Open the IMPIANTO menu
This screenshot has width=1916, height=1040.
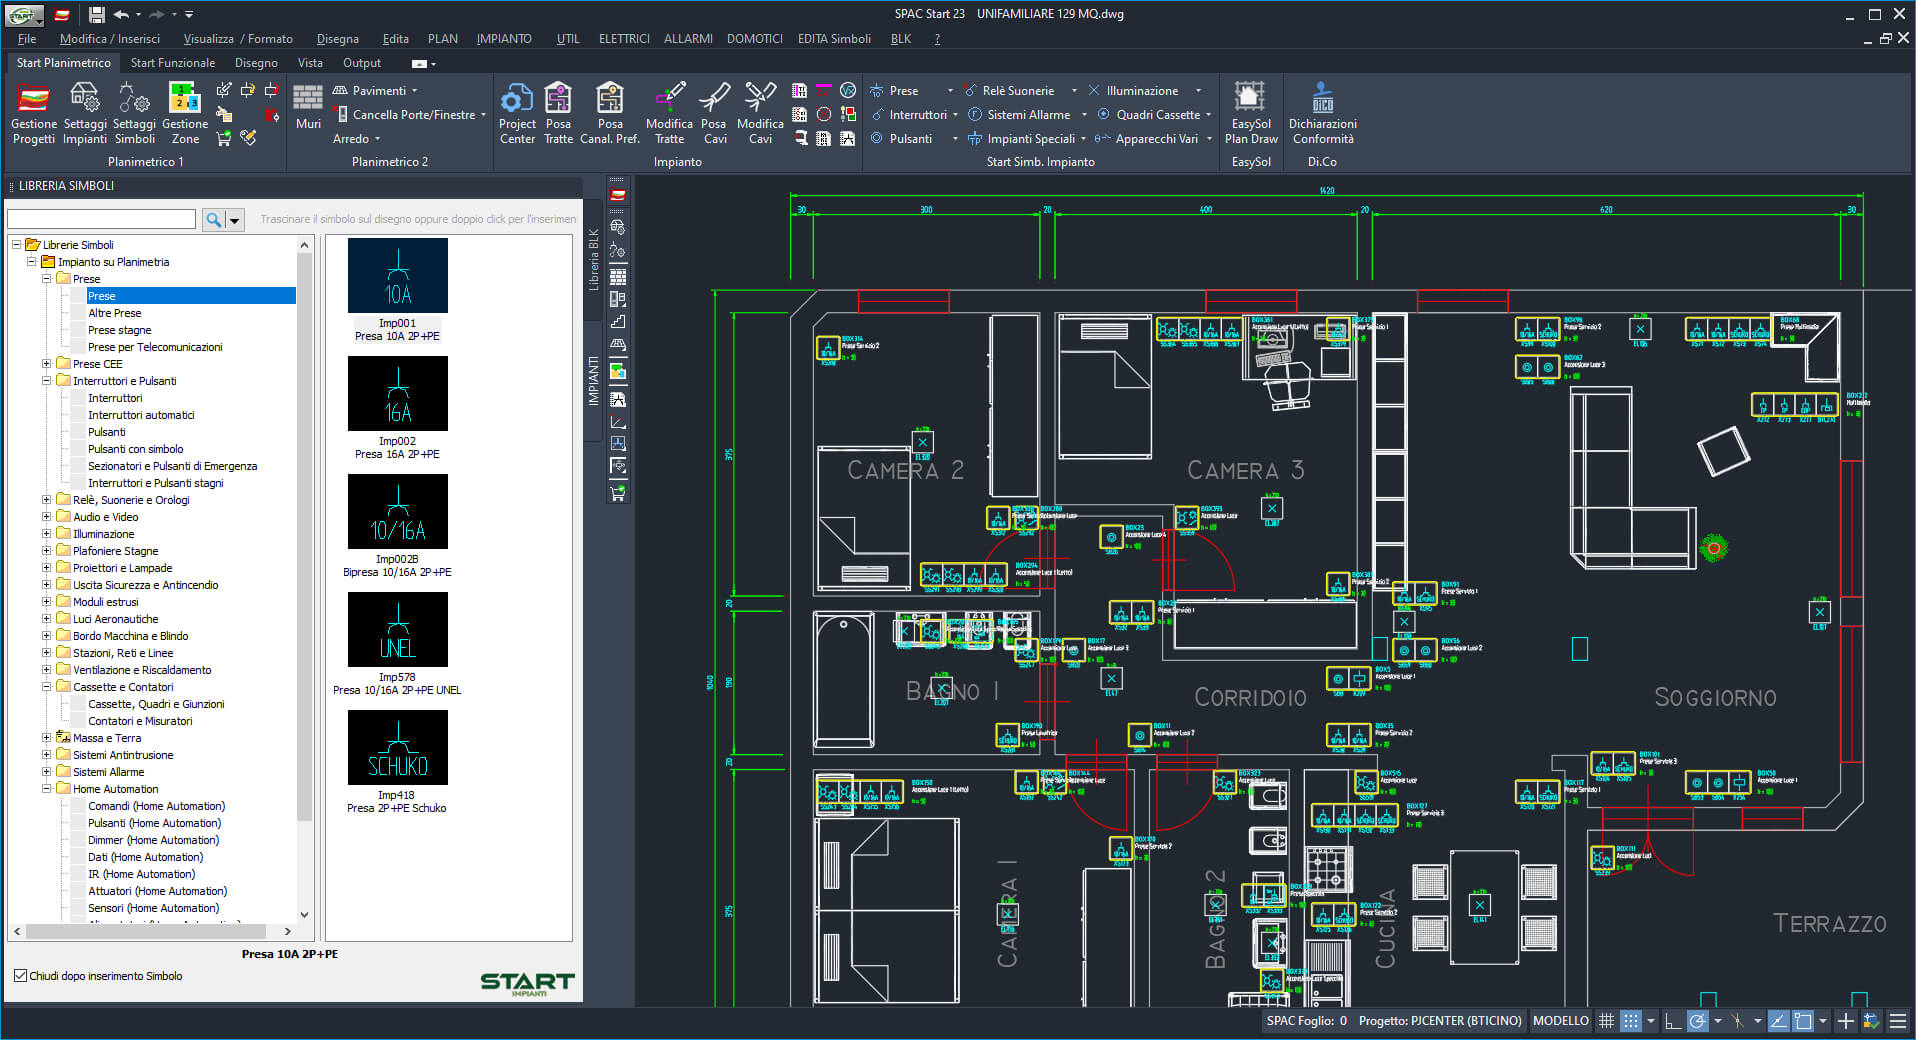(503, 39)
